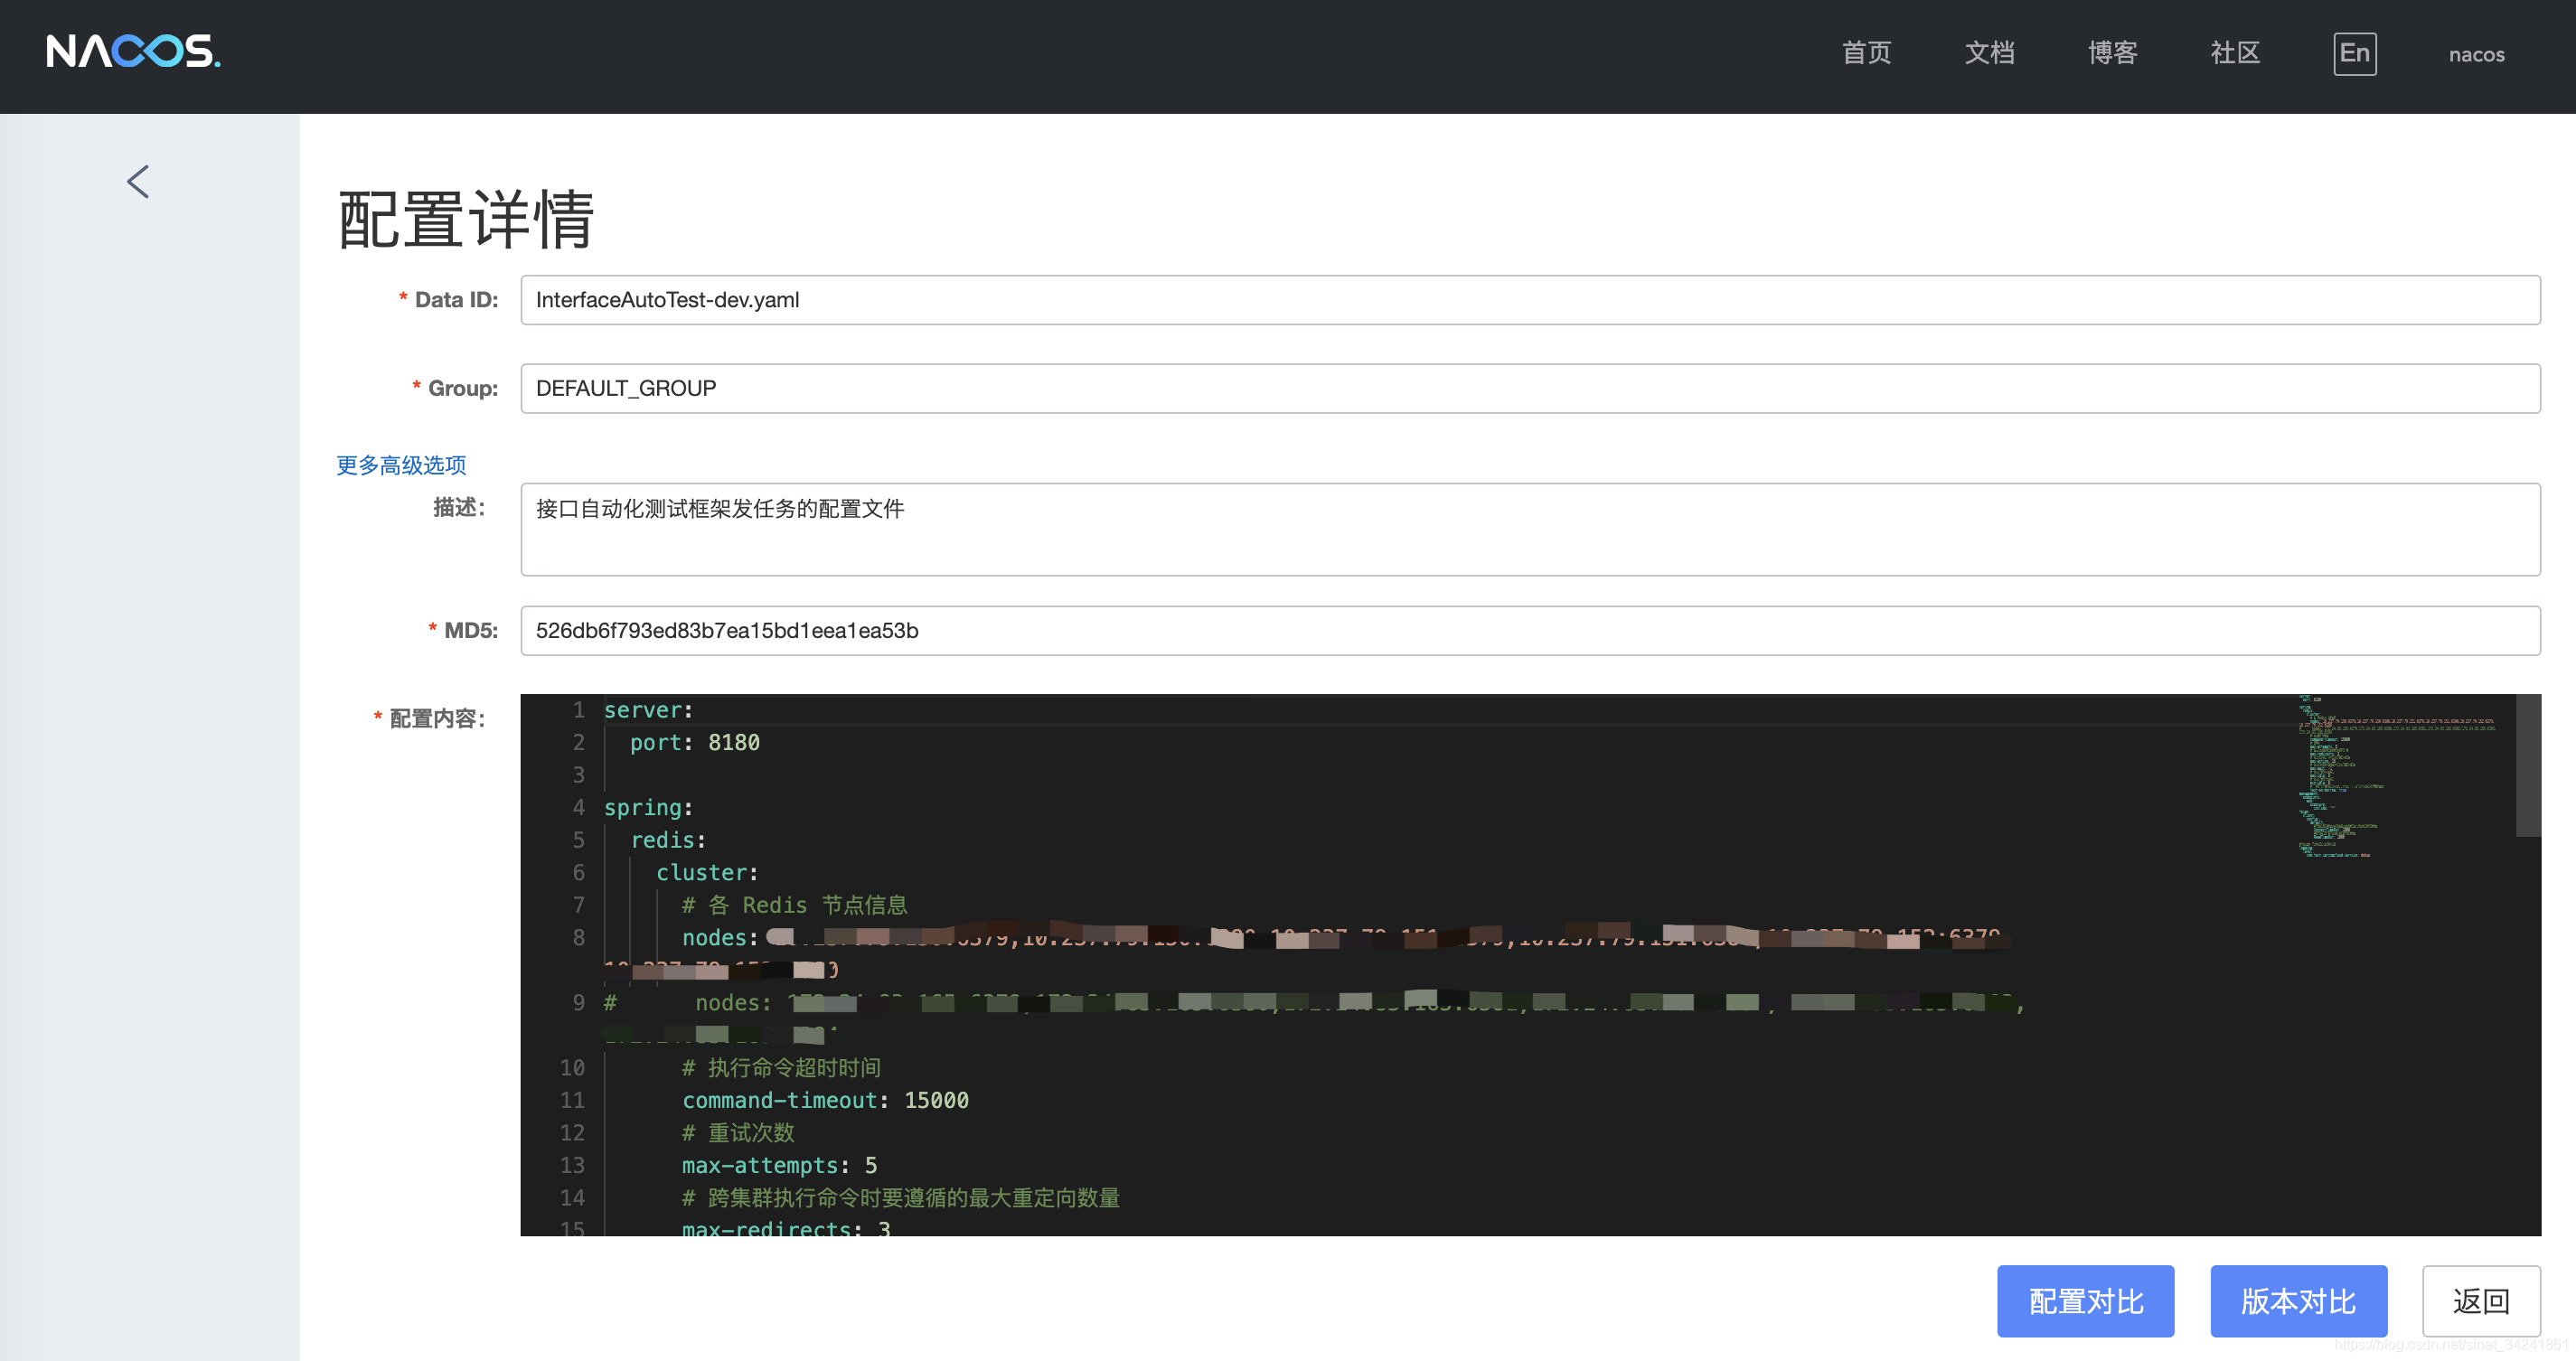Click the Group input field
Image resolution: width=2576 pixels, height=1361 pixels.
click(1530, 388)
